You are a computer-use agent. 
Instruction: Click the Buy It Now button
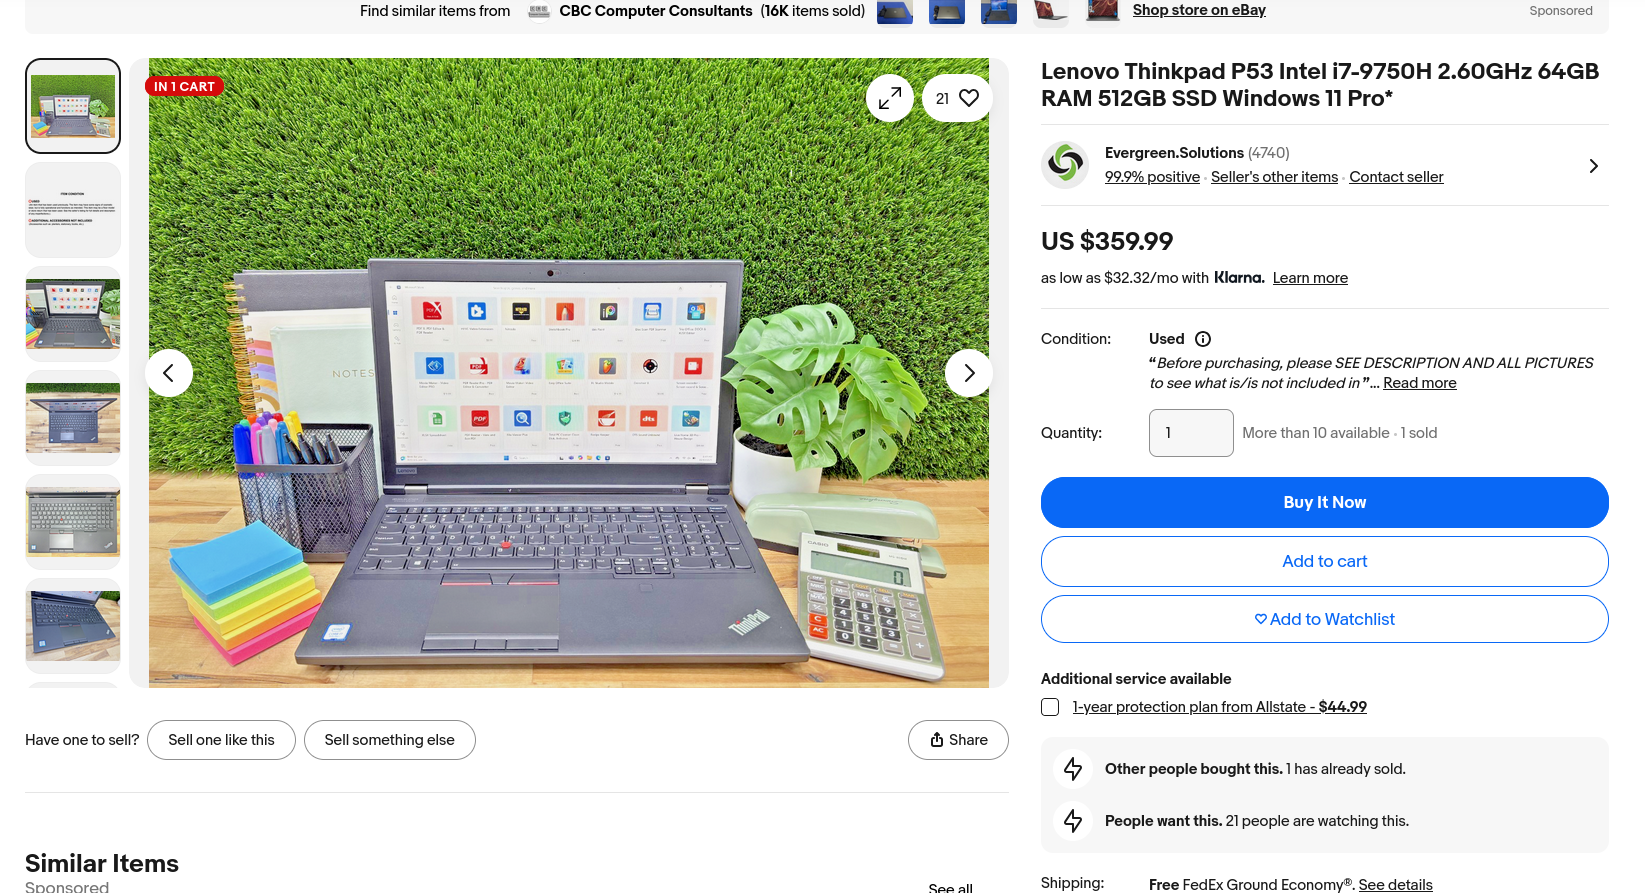[x=1324, y=502]
